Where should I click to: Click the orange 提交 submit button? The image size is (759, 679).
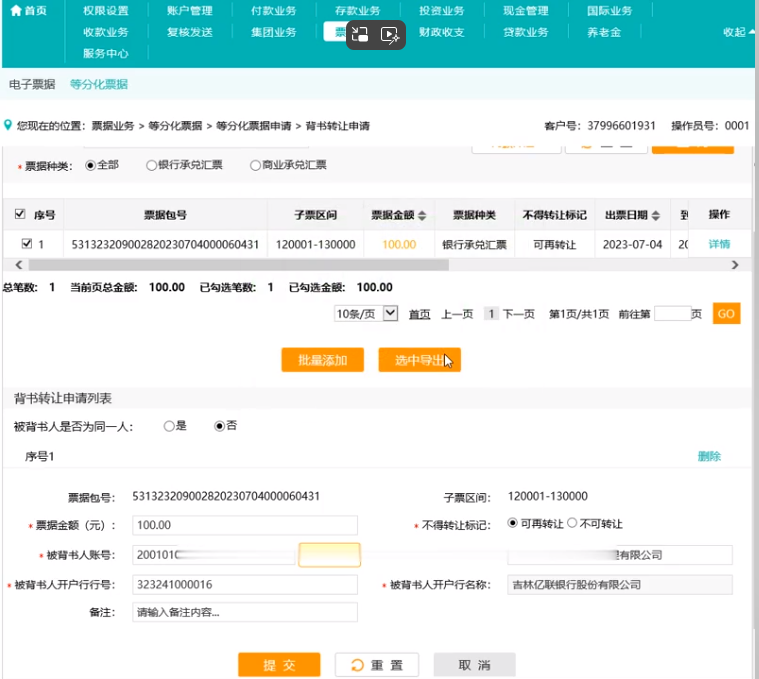(x=278, y=665)
